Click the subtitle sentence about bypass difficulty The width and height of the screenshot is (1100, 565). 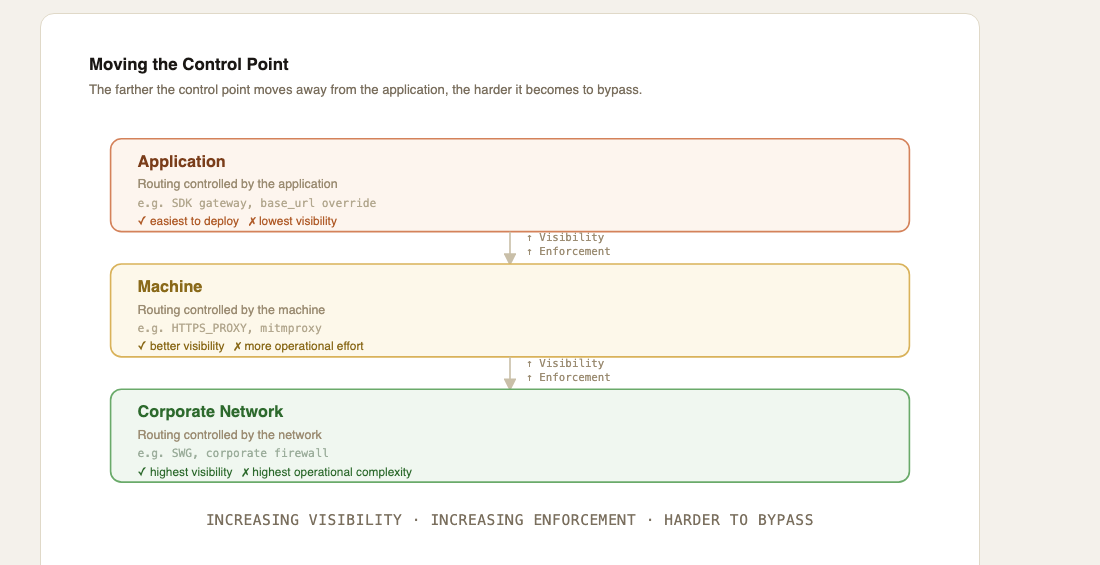pos(365,91)
